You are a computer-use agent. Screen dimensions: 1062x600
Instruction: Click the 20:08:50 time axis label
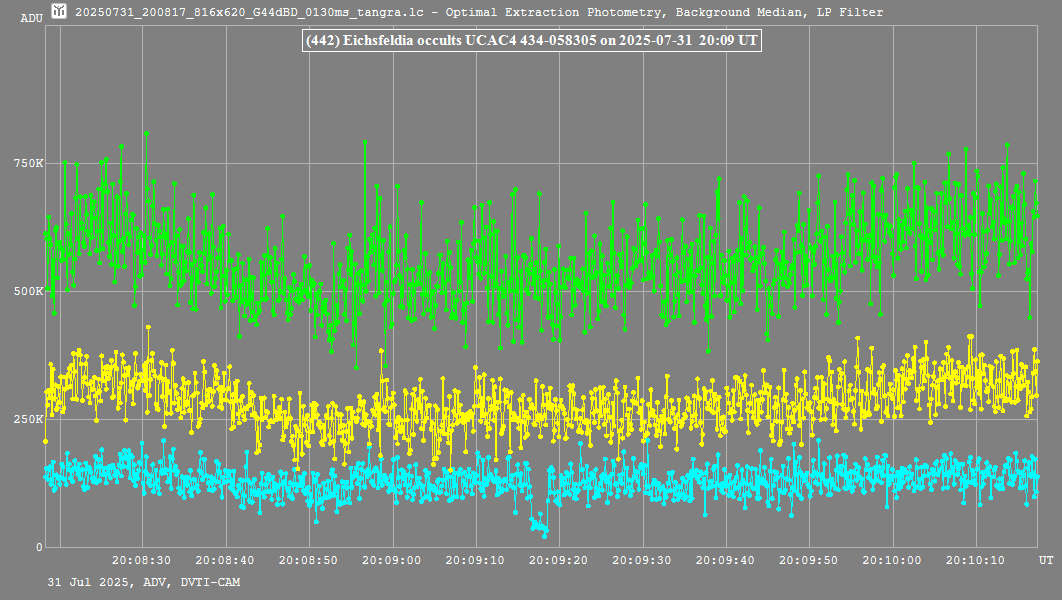click(x=308, y=561)
